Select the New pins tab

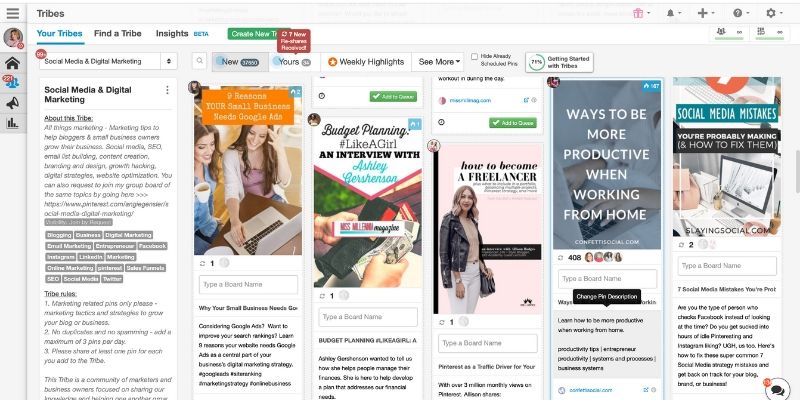point(240,62)
